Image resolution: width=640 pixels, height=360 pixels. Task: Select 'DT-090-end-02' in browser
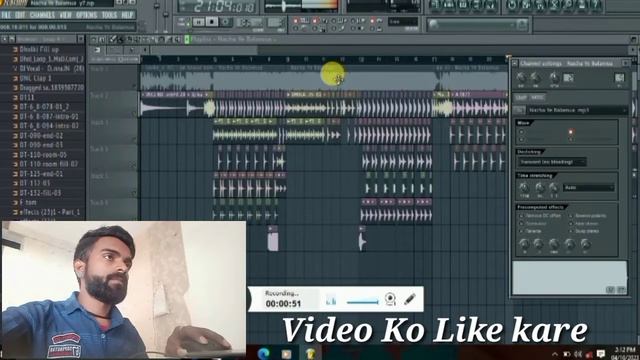click(41, 136)
